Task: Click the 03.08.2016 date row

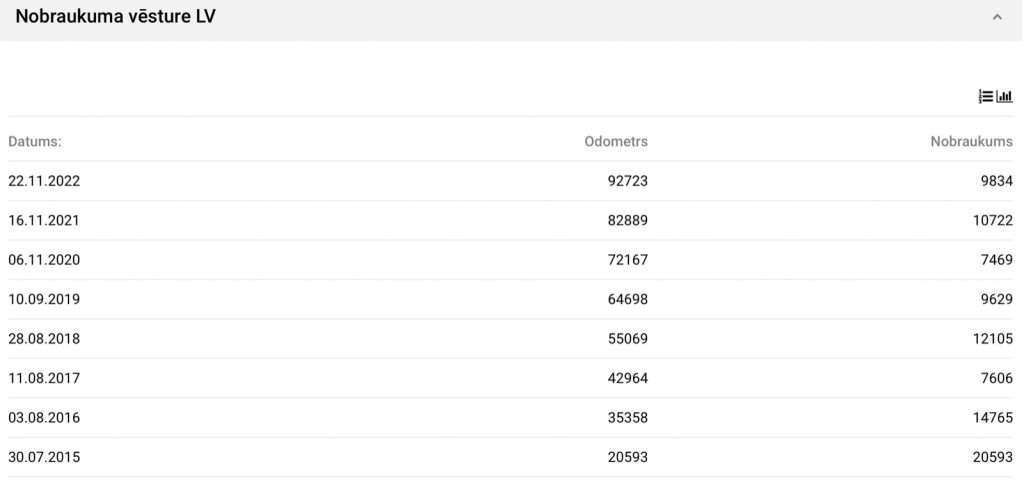Action: pos(44,418)
